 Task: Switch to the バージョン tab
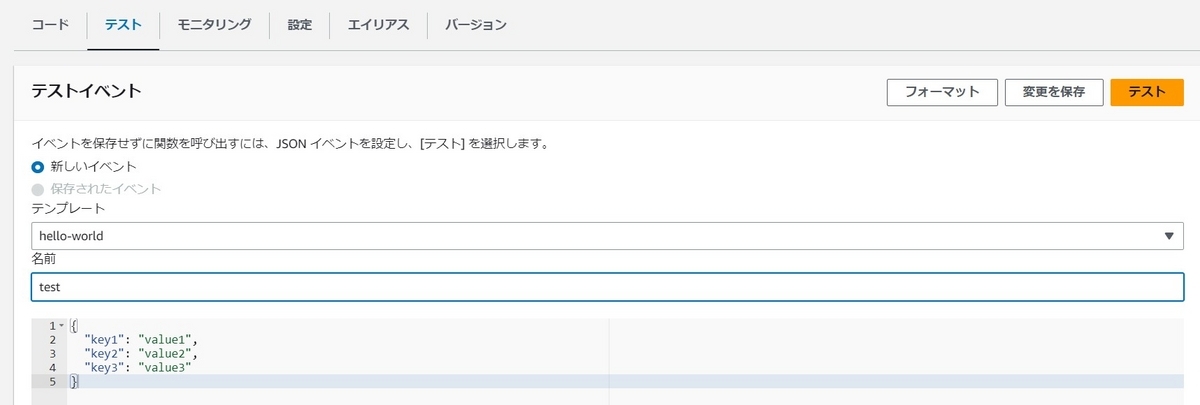coord(475,25)
